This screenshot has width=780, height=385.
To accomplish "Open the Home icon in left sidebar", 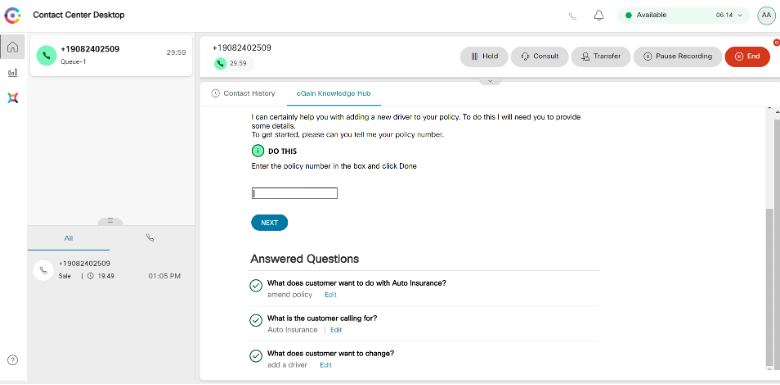I will coord(13,47).
